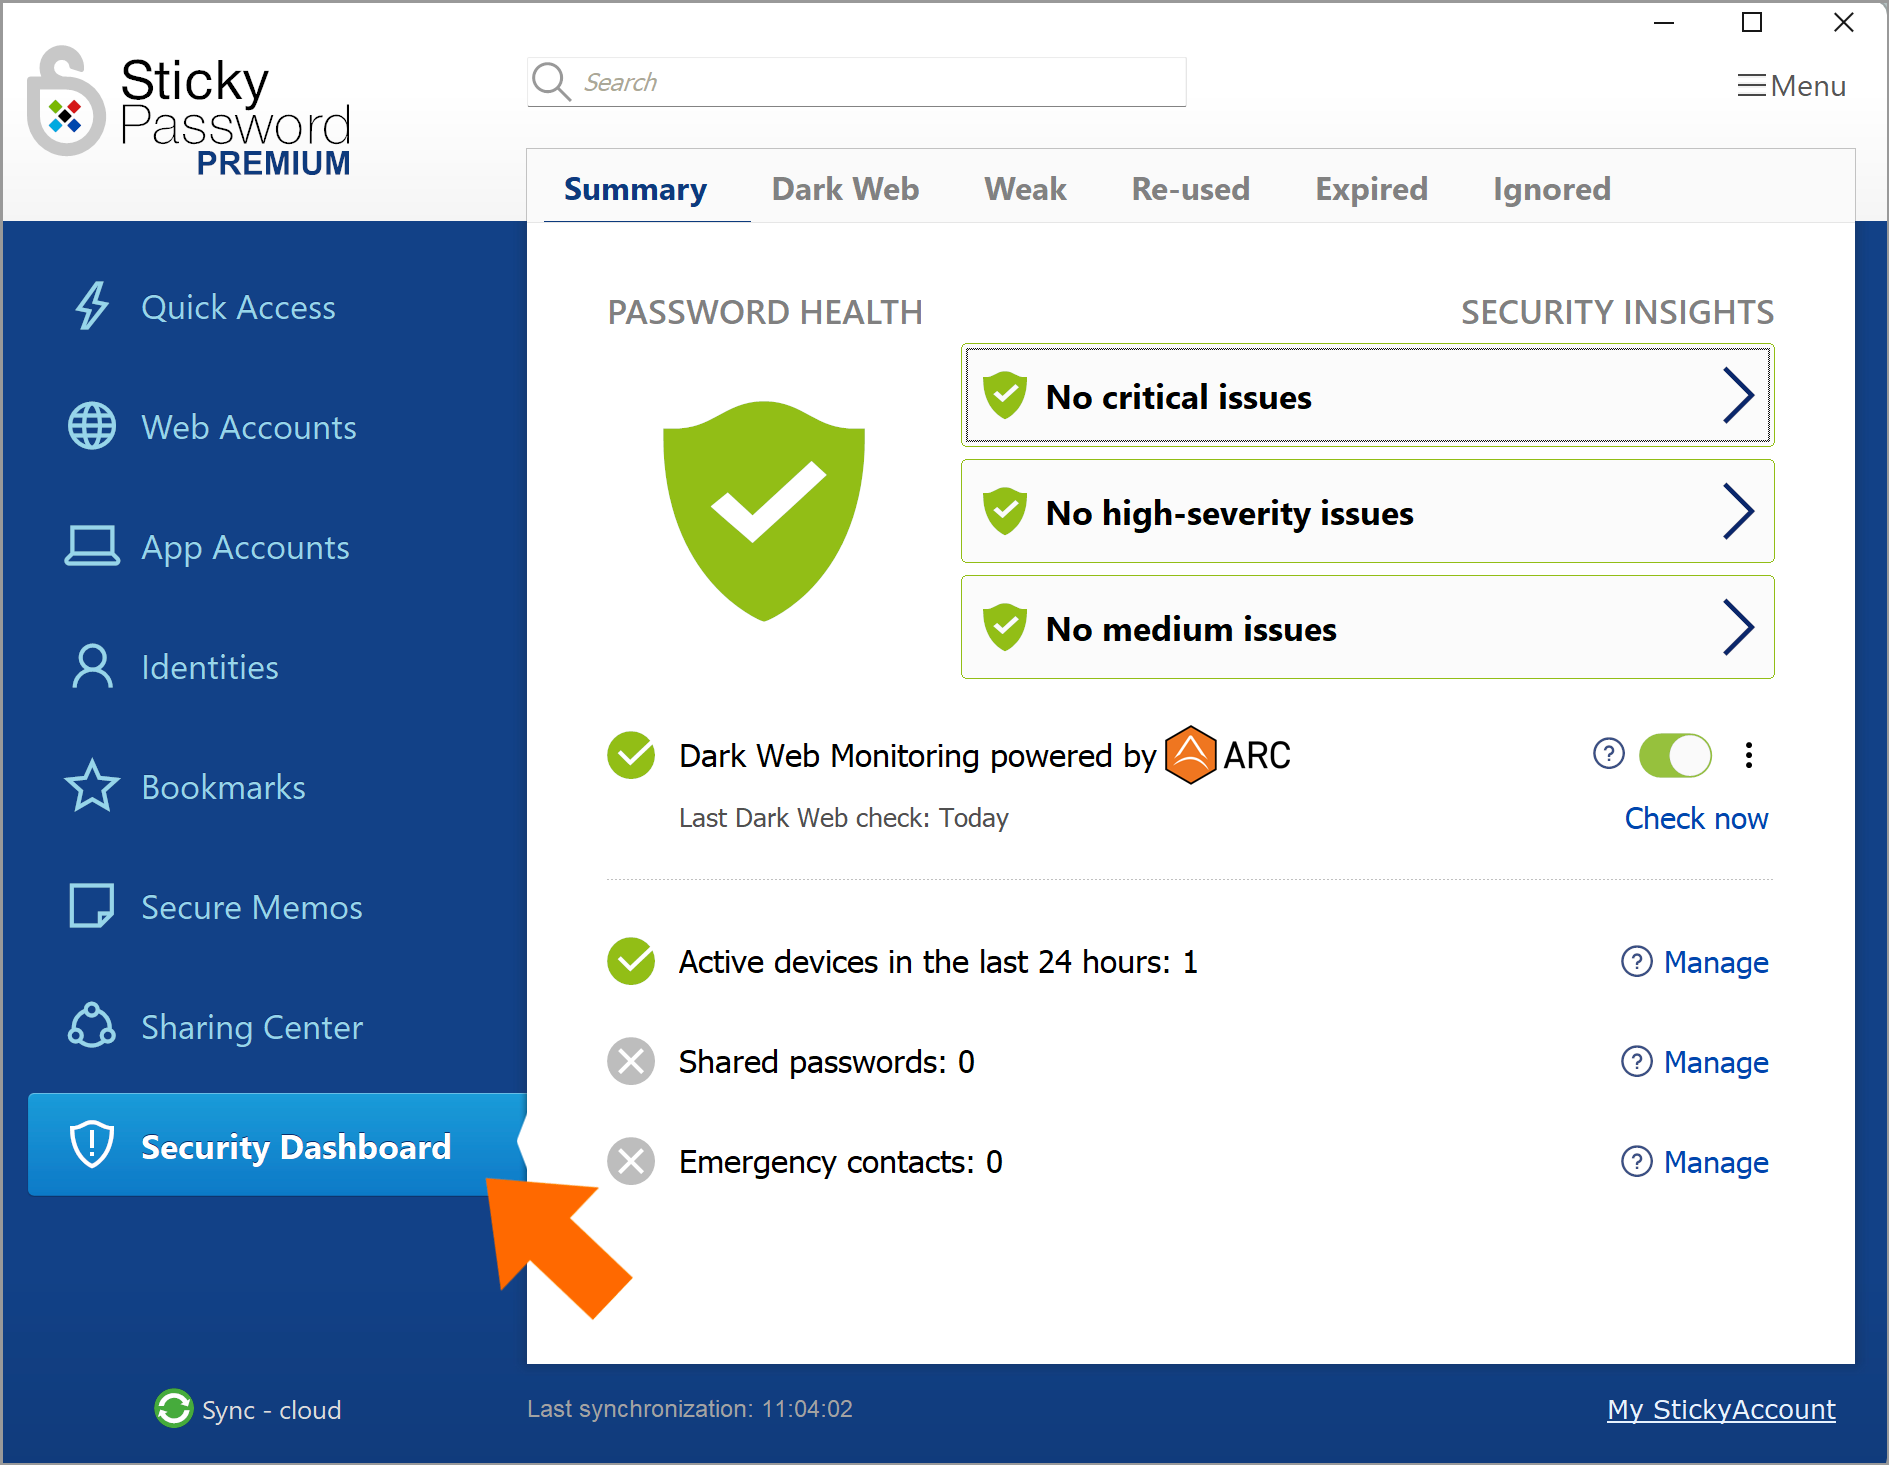Expand No medium issues chevron

tap(1739, 628)
